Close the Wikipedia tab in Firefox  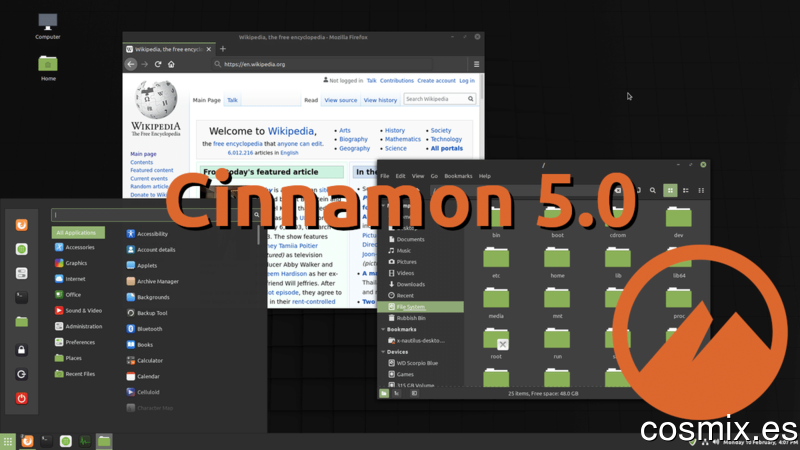[x=209, y=49]
